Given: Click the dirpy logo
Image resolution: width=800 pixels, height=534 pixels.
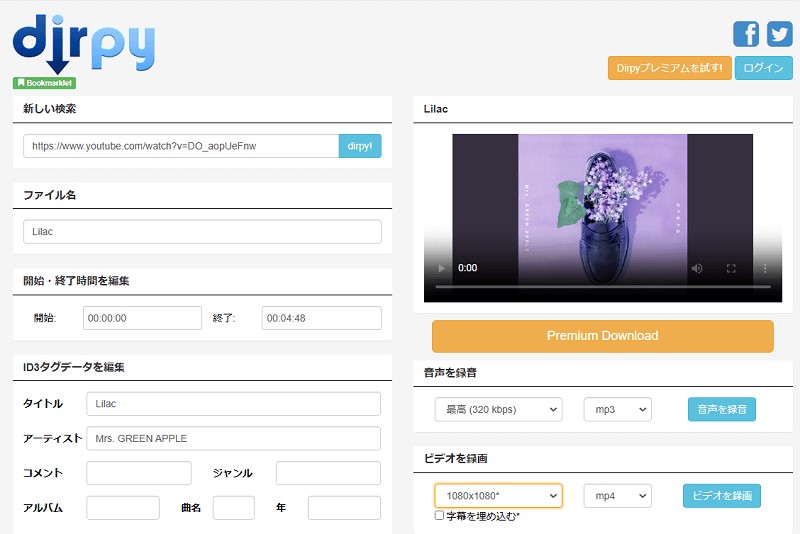Looking at the screenshot, I should (x=84, y=43).
